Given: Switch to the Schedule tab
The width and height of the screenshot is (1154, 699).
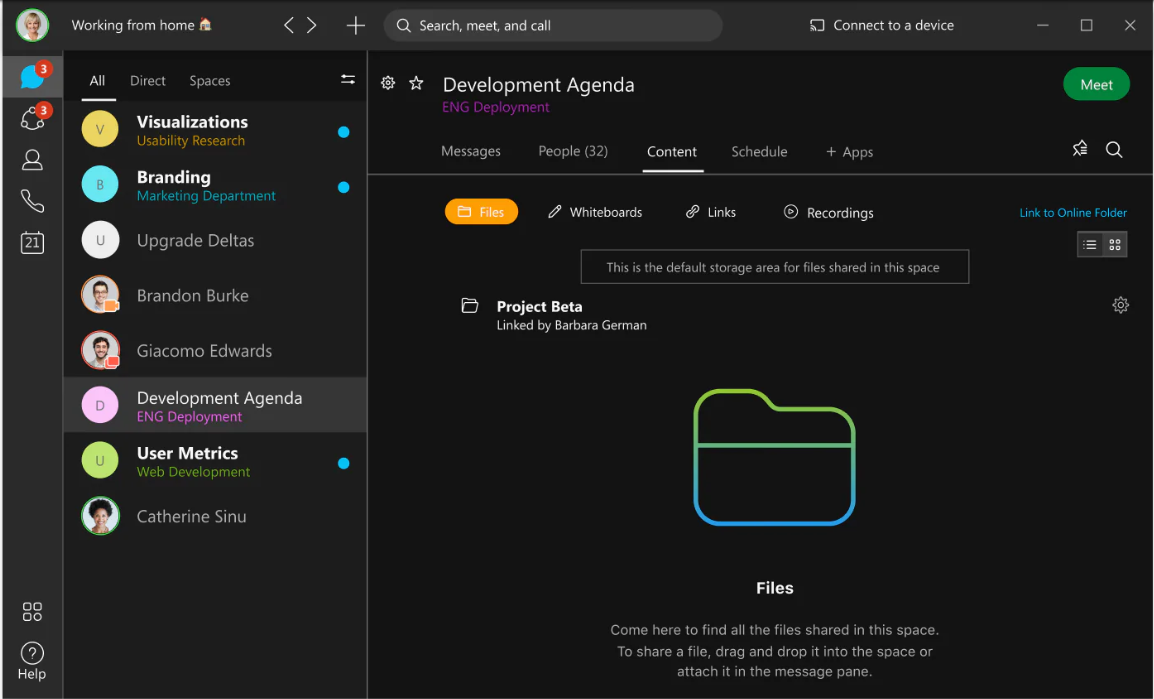Looking at the screenshot, I should 759,151.
